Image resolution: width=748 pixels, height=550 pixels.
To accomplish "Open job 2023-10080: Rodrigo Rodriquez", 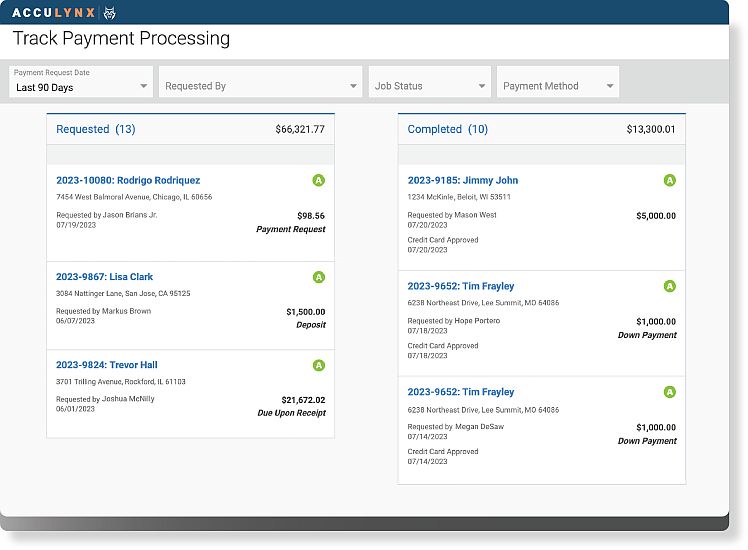I will tap(128, 181).
